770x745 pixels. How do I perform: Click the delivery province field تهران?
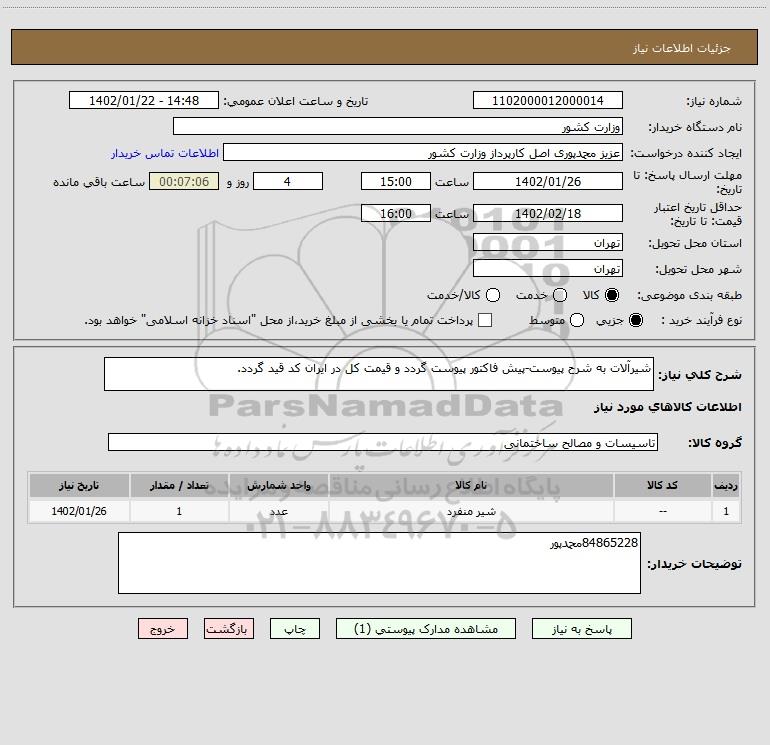pos(548,242)
